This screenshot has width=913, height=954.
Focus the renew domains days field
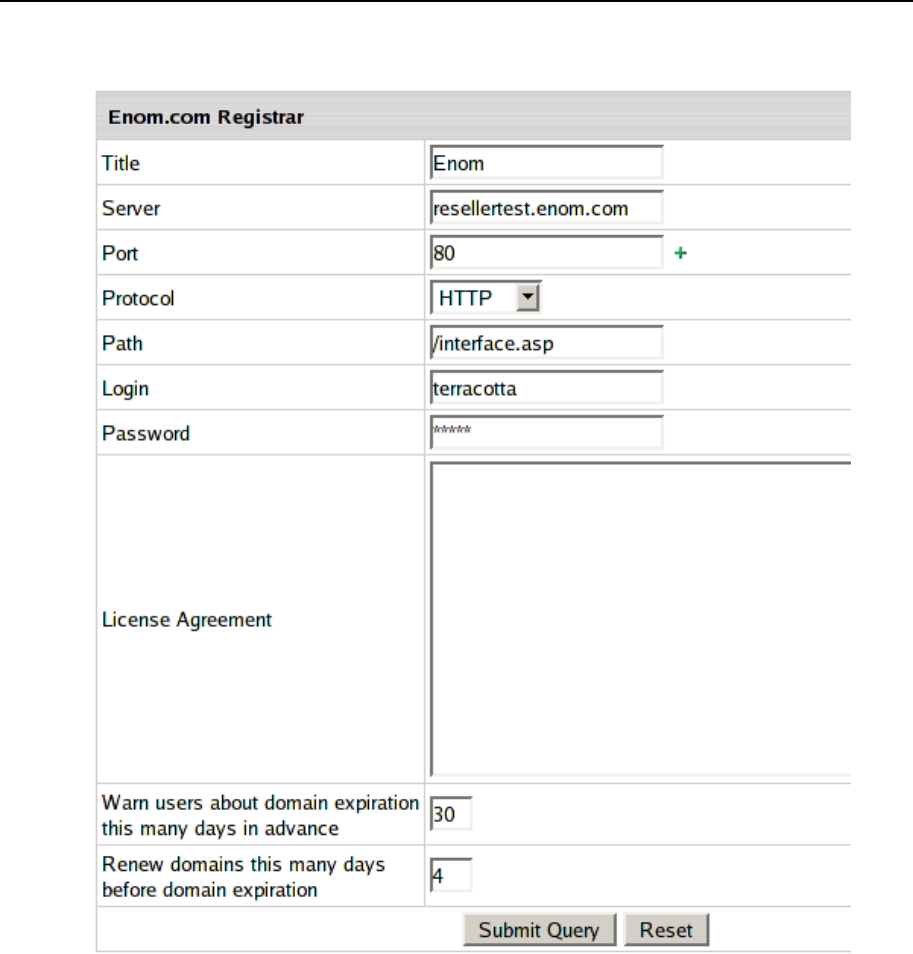pyautogui.click(x=450, y=876)
